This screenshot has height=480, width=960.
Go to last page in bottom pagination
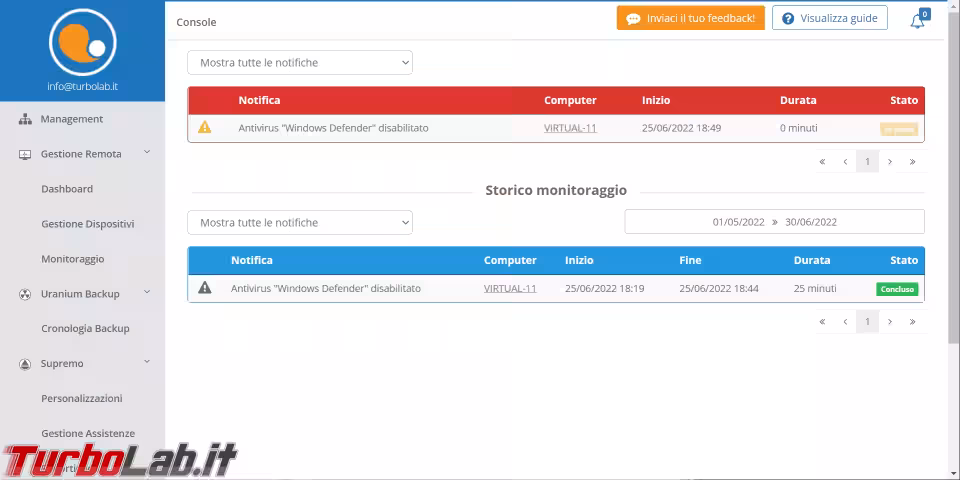coord(912,322)
